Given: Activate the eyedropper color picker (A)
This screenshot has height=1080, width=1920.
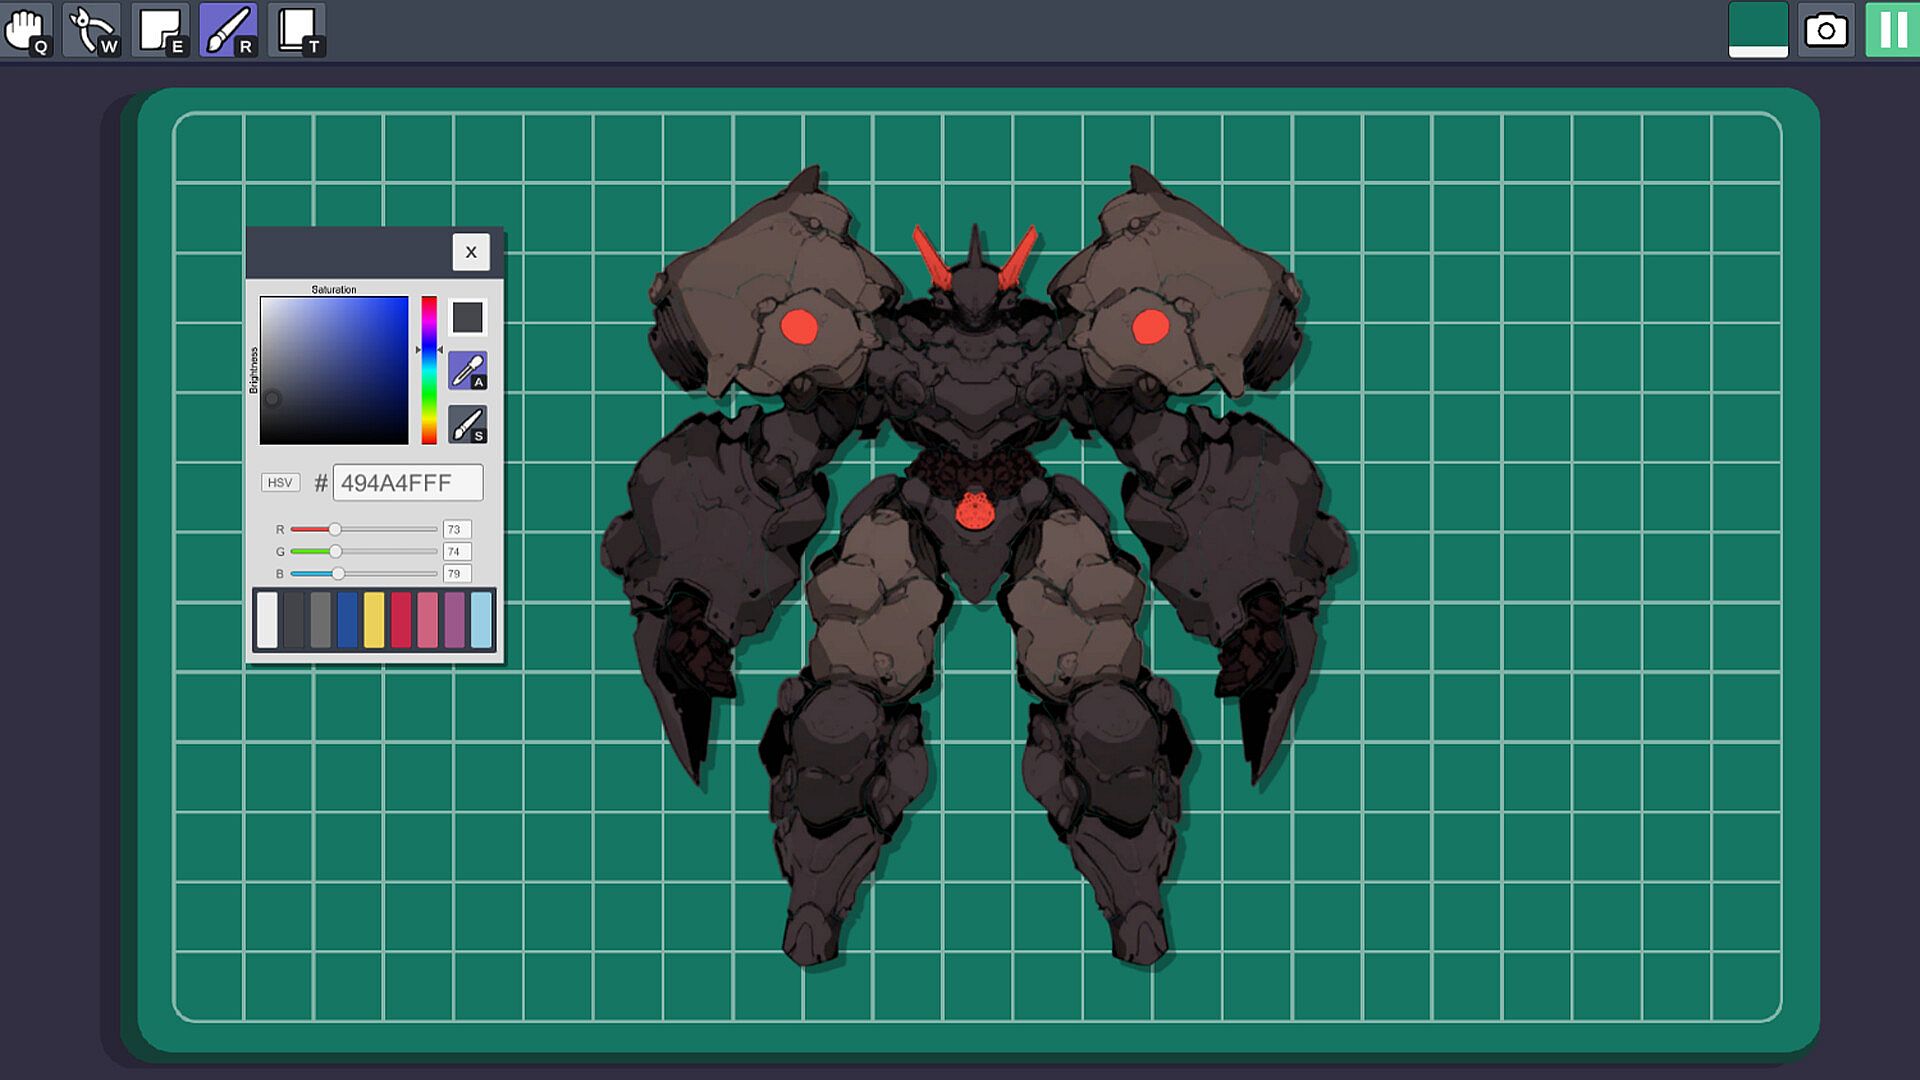Looking at the screenshot, I should 467,371.
